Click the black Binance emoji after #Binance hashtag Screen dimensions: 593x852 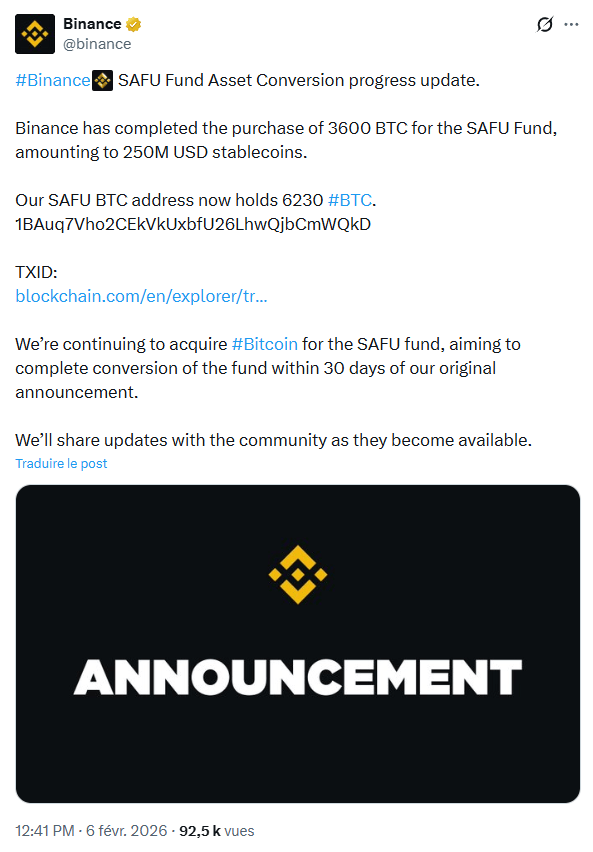(100, 79)
